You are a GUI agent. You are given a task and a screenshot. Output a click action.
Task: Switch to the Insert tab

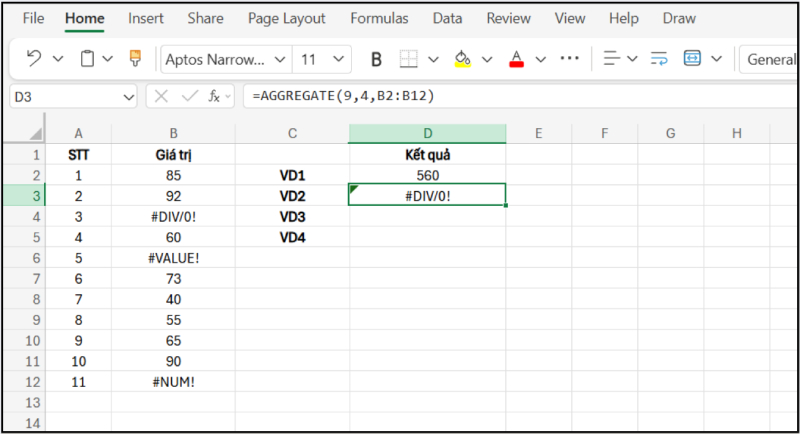(x=145, y=18)
